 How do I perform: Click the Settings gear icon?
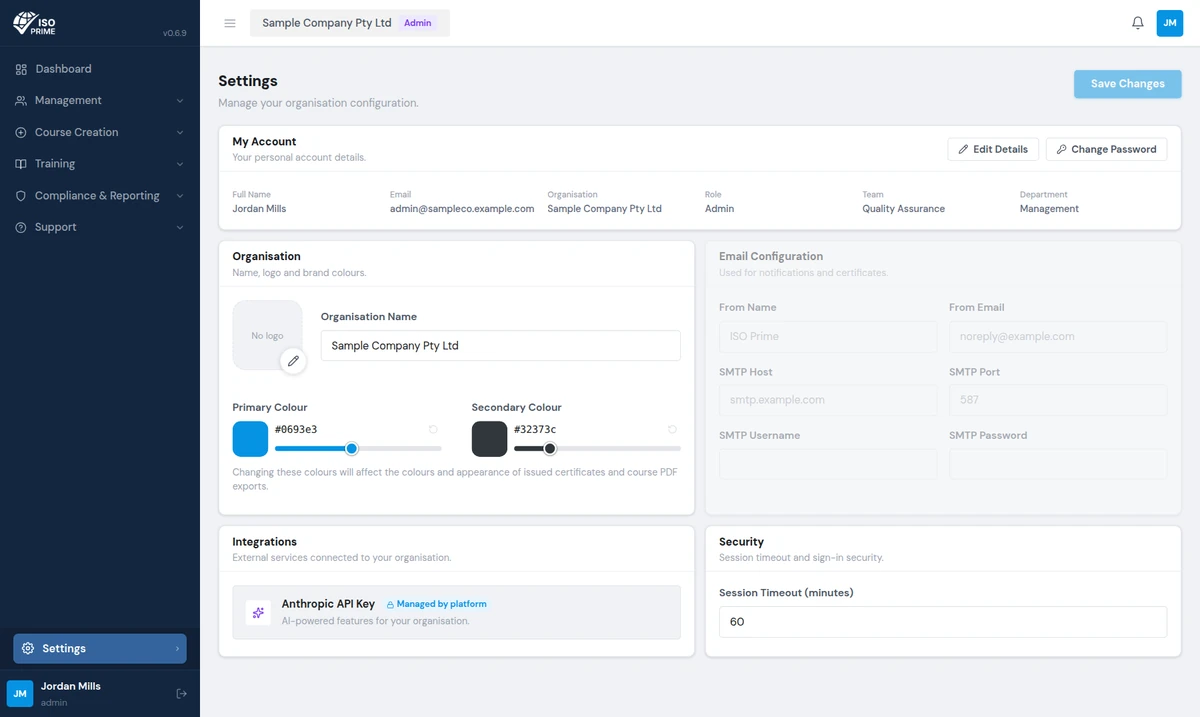tap(28, 648)
